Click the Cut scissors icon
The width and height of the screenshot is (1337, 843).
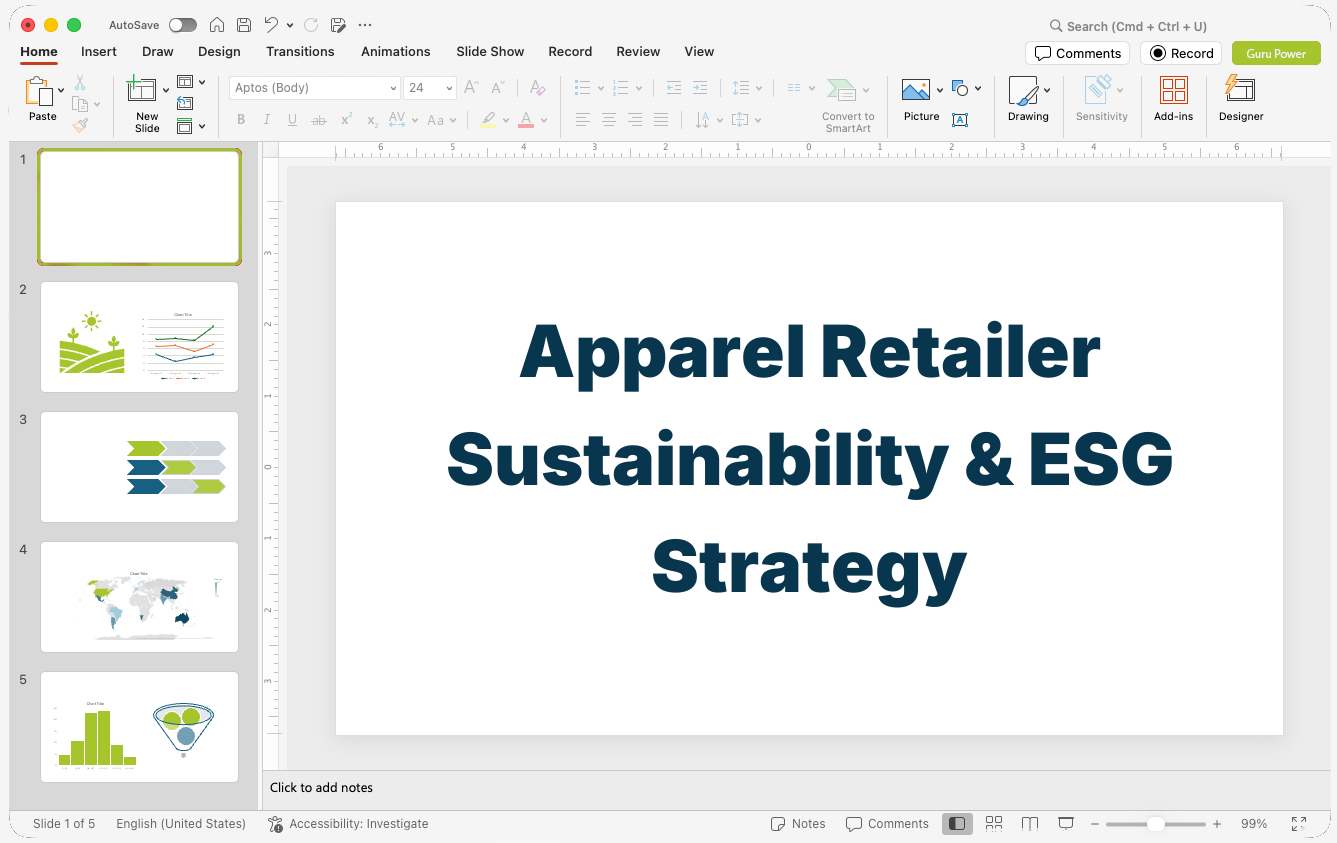80,83
